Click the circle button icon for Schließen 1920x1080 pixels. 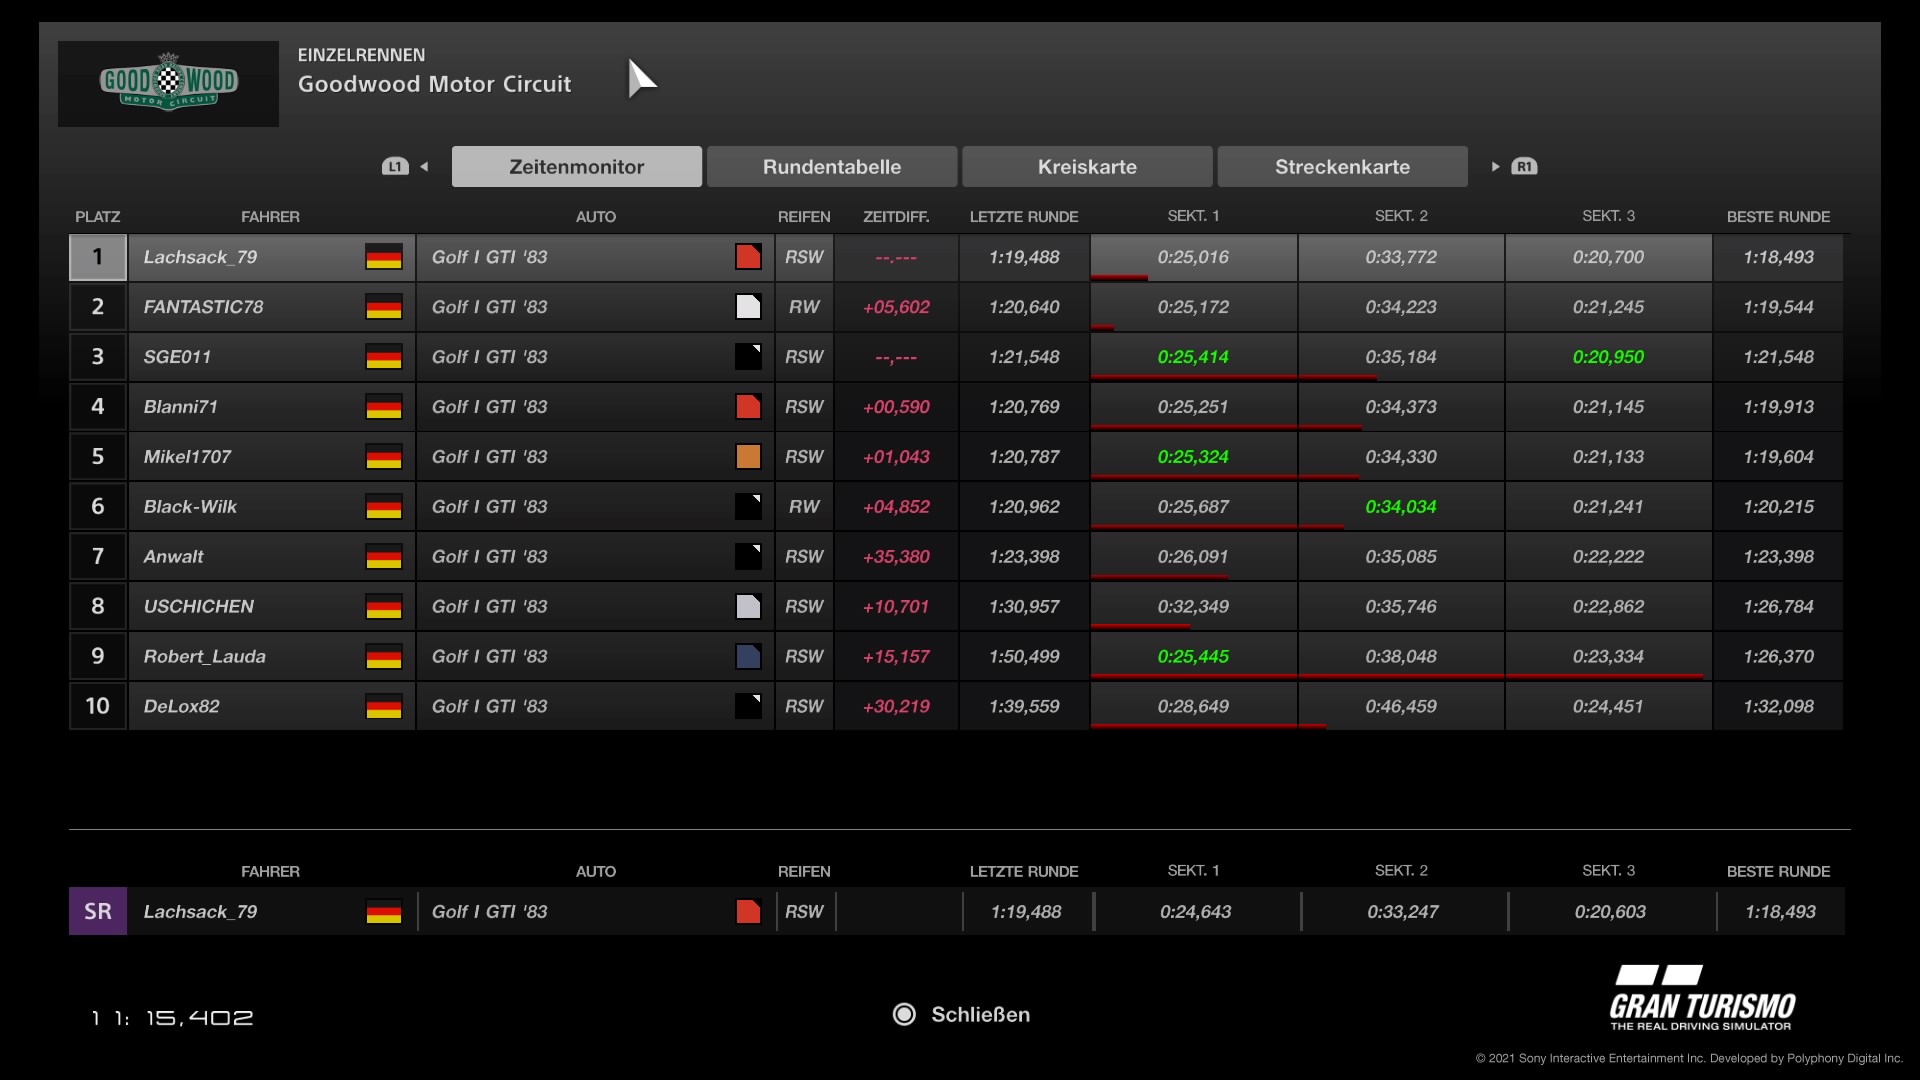(x=904, y=1014)
